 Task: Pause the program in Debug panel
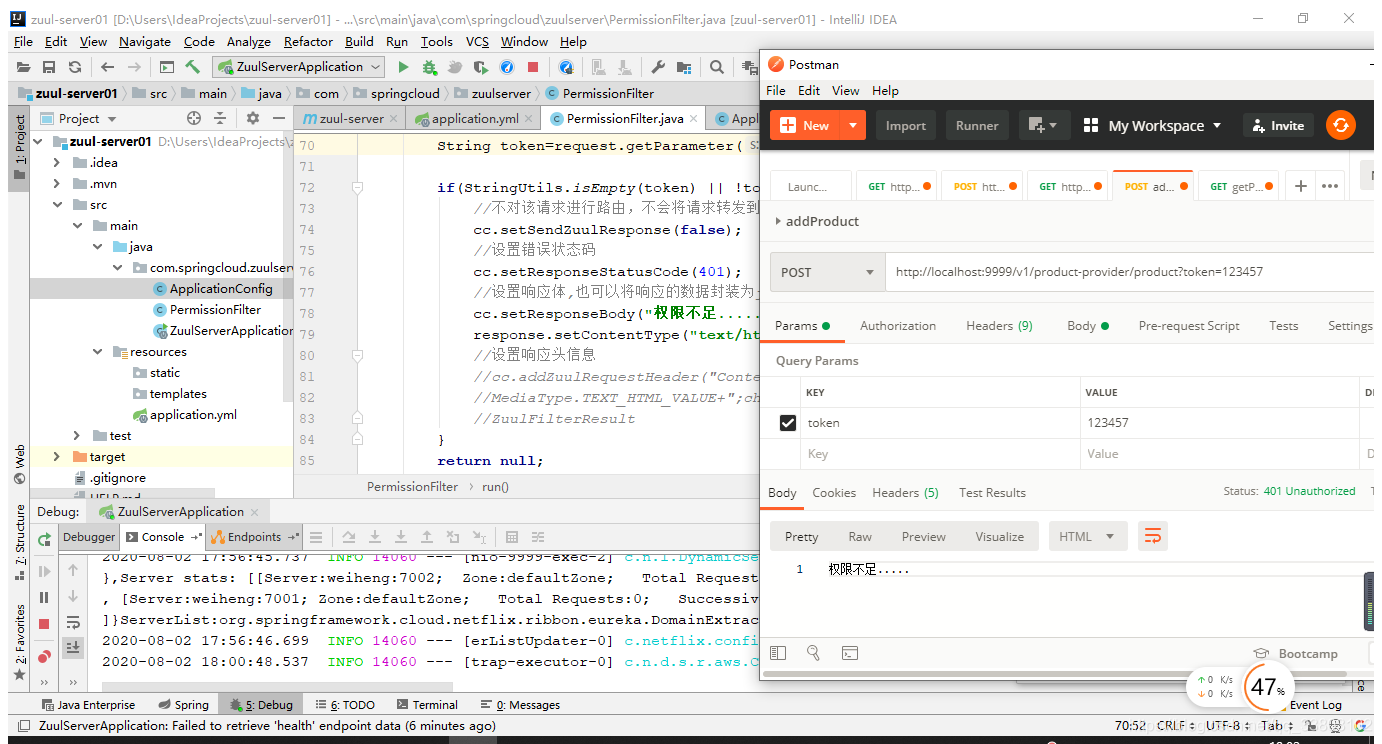pos(44,597)
